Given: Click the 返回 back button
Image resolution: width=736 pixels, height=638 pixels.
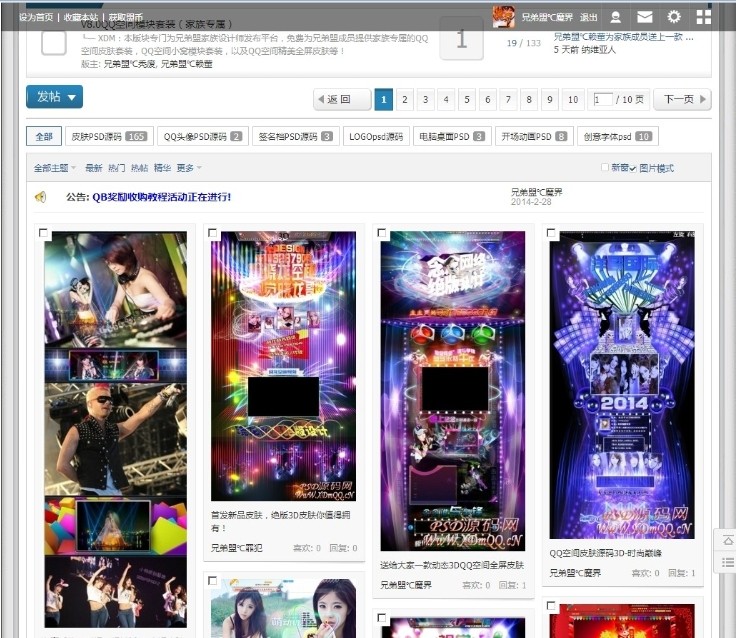Looking at the screenshot, I should point(342,99).
